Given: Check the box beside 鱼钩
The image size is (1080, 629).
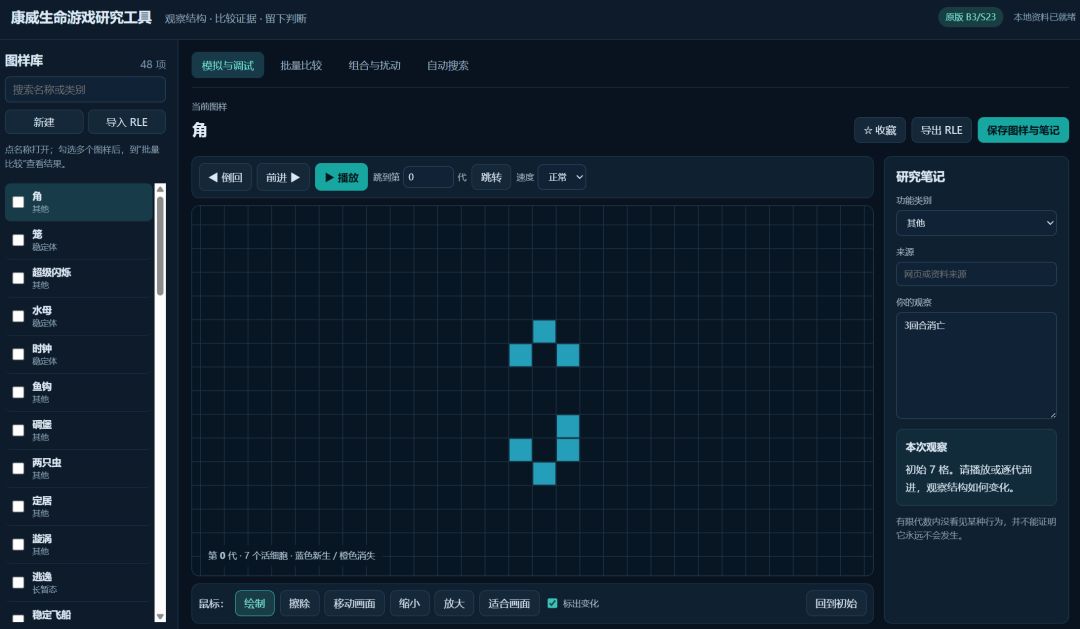Looking at the screenshot, I should tap(19, 392).
